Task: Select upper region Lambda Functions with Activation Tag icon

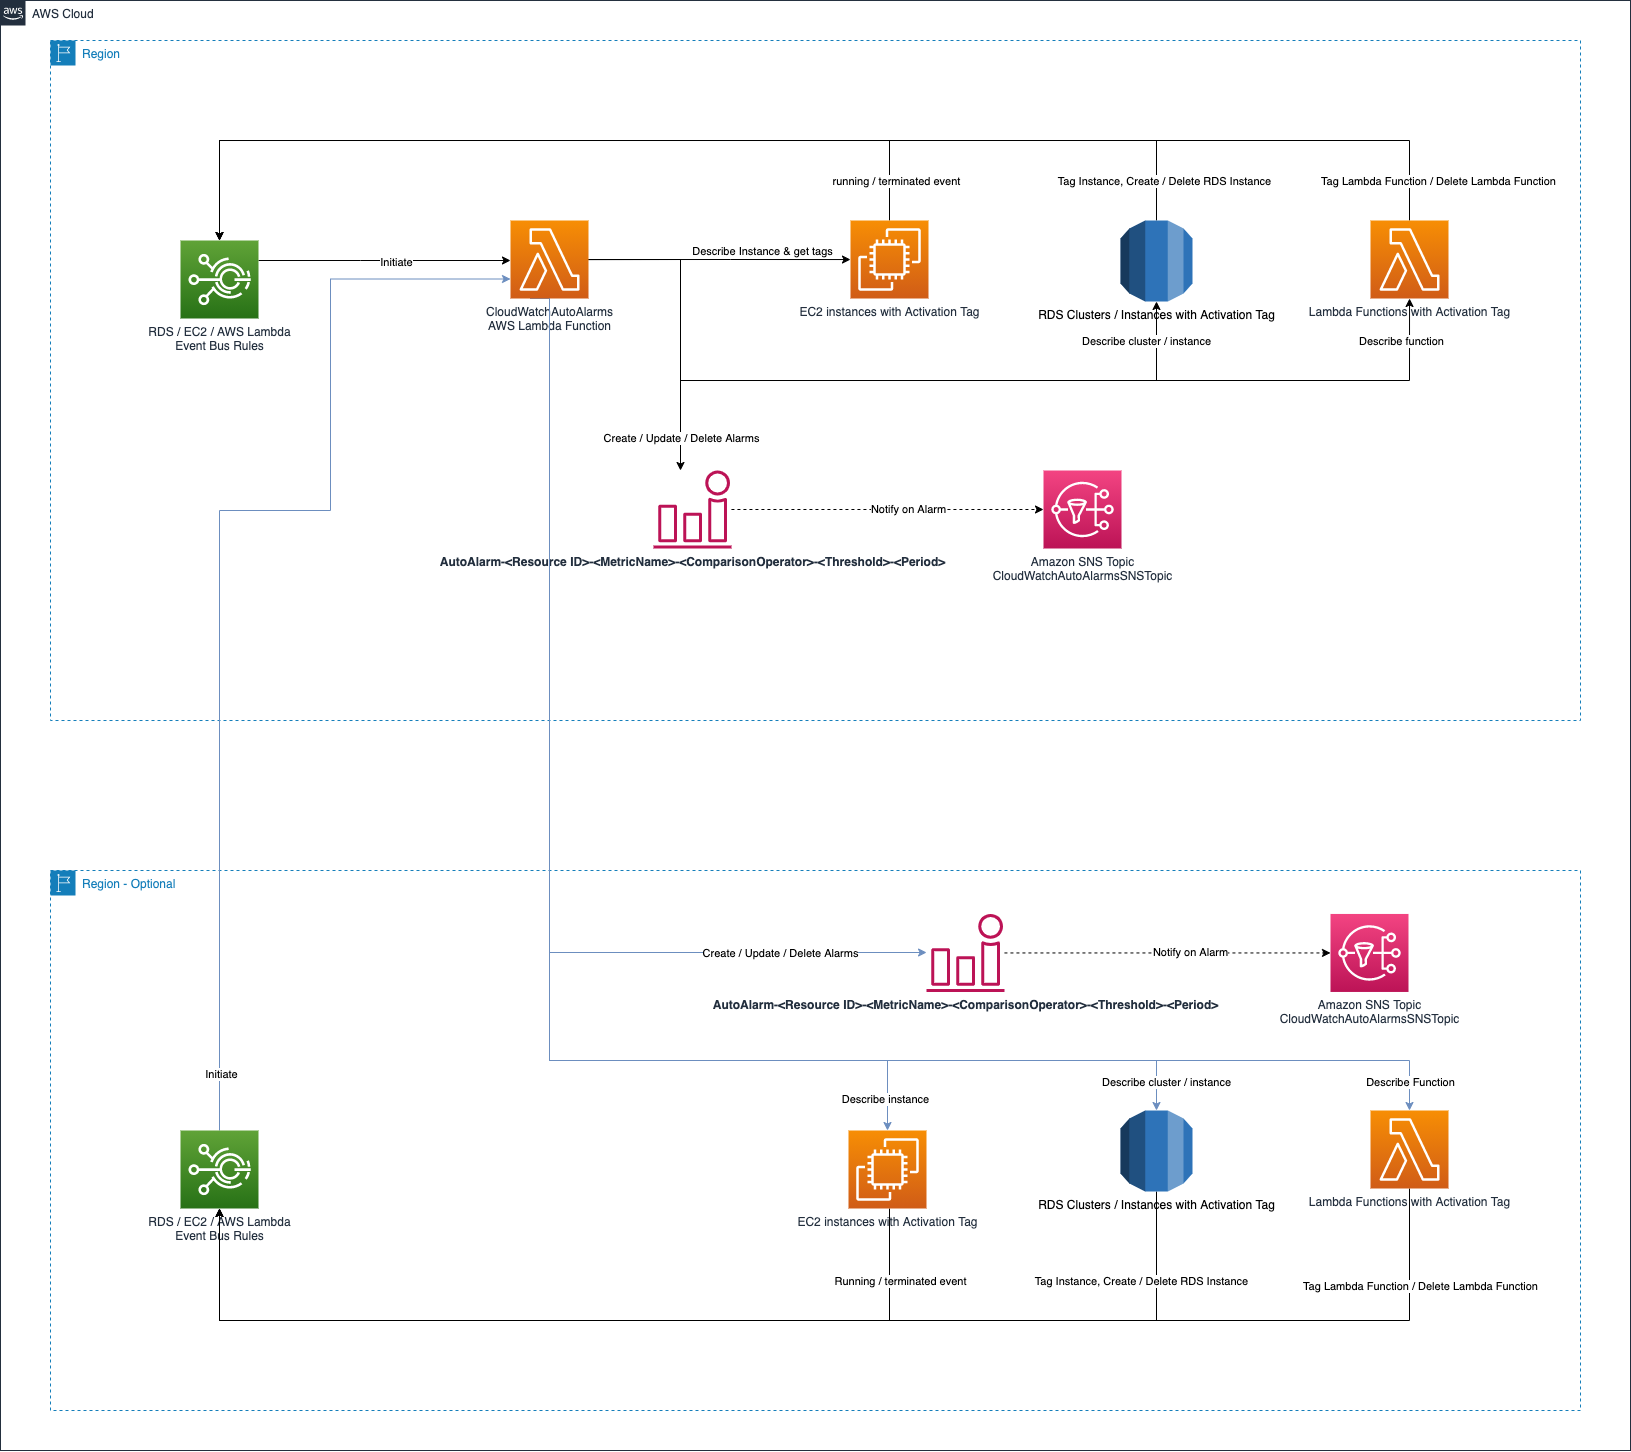Action: coord(1409,259)
